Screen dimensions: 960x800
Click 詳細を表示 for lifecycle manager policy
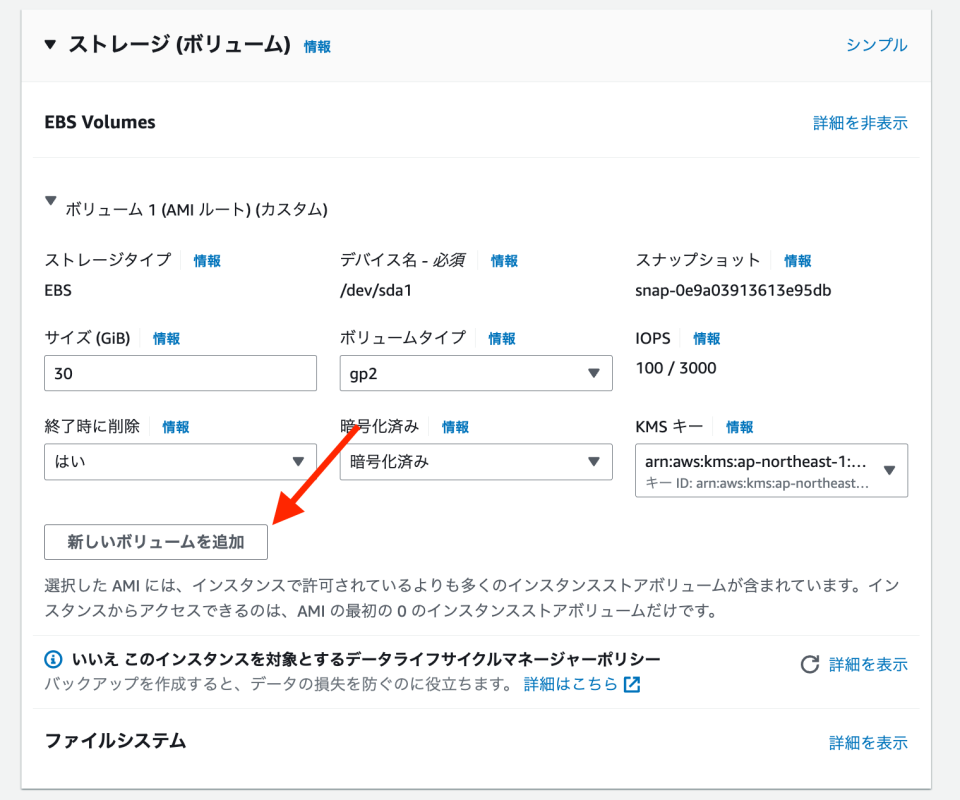point(868,664)
